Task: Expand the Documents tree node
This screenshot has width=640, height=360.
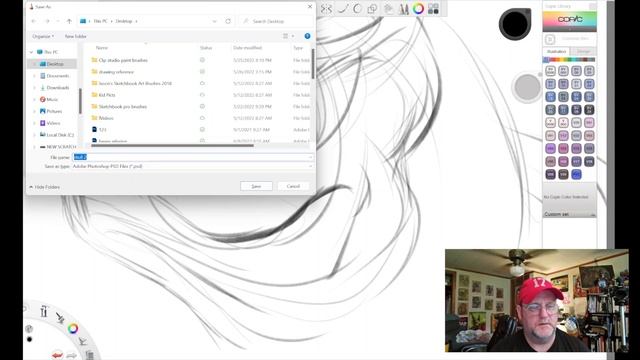Action: pyautogui.click(x=34, y=76)
